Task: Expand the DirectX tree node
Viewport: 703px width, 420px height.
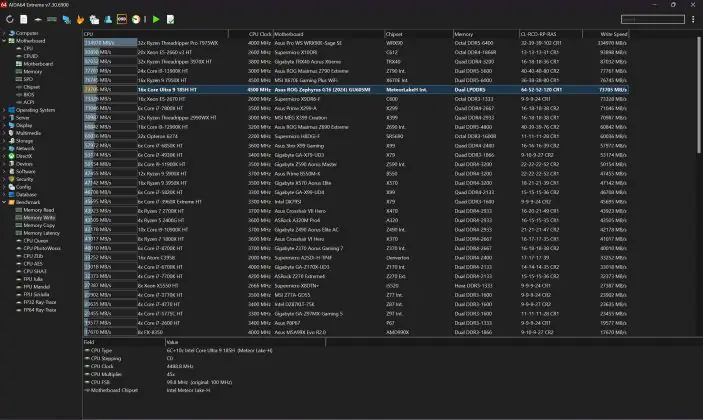Action: click(4, 156)
